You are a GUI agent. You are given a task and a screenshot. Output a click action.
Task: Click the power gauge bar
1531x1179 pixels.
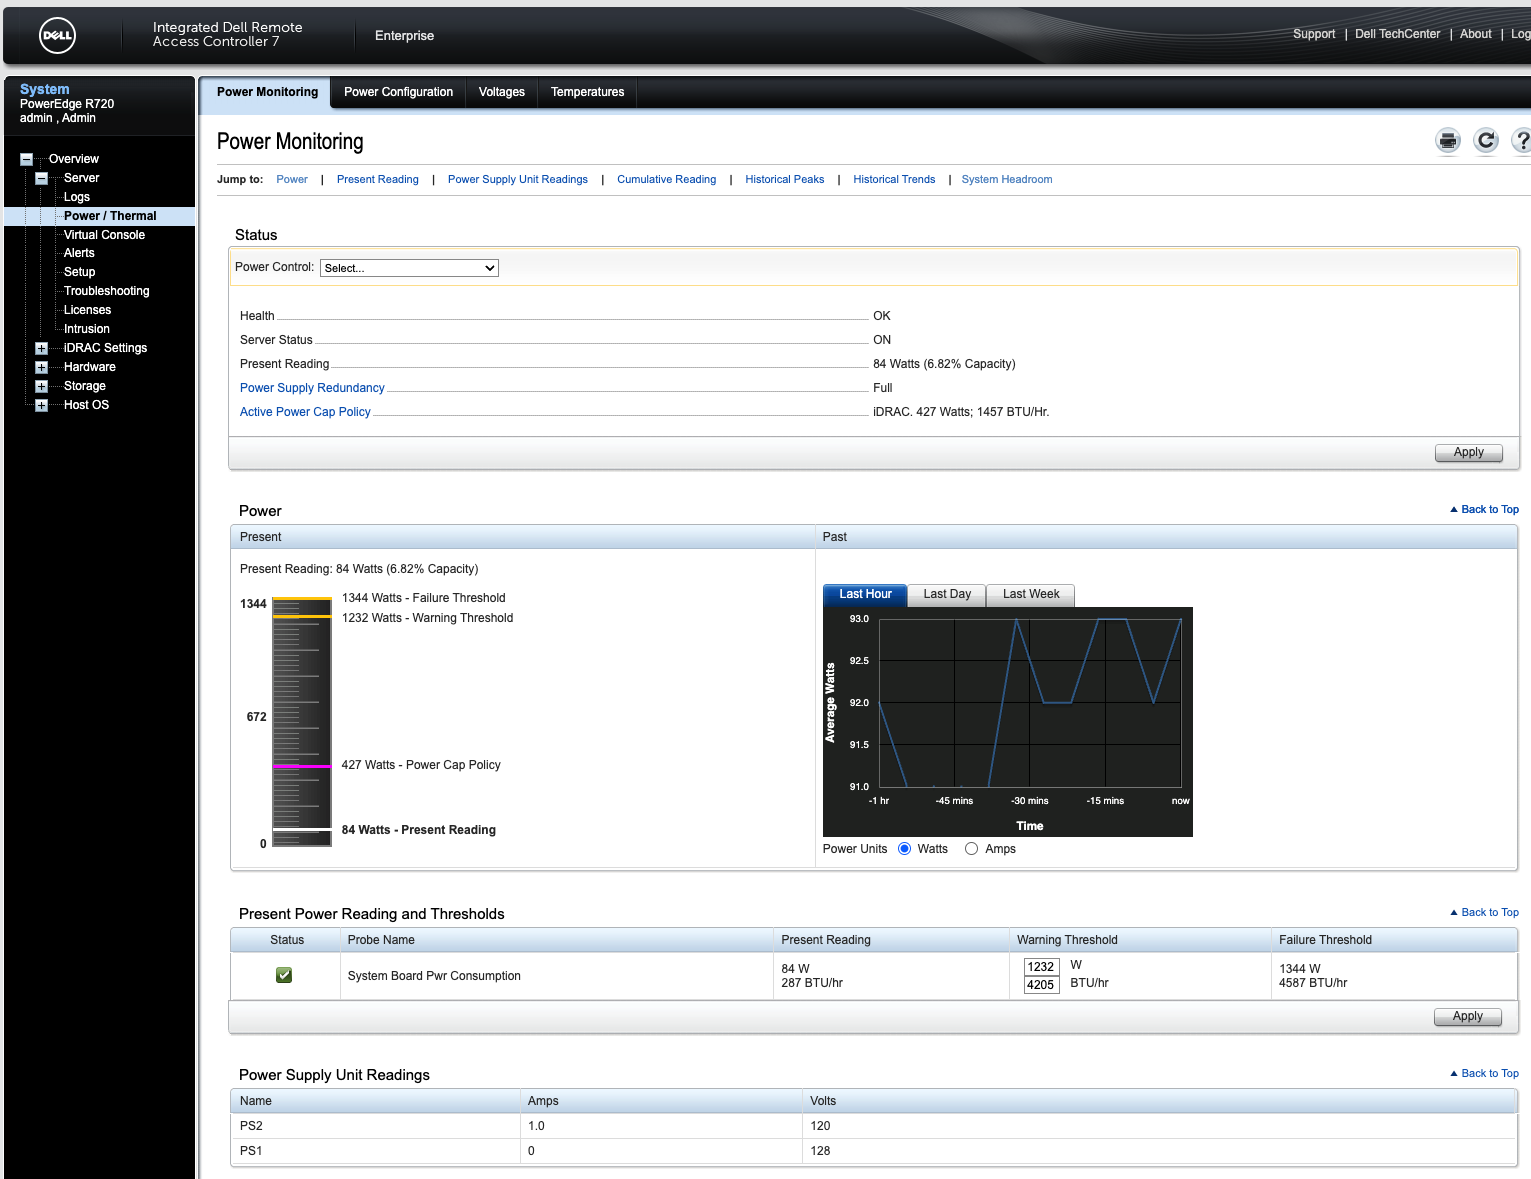[301, 722]
